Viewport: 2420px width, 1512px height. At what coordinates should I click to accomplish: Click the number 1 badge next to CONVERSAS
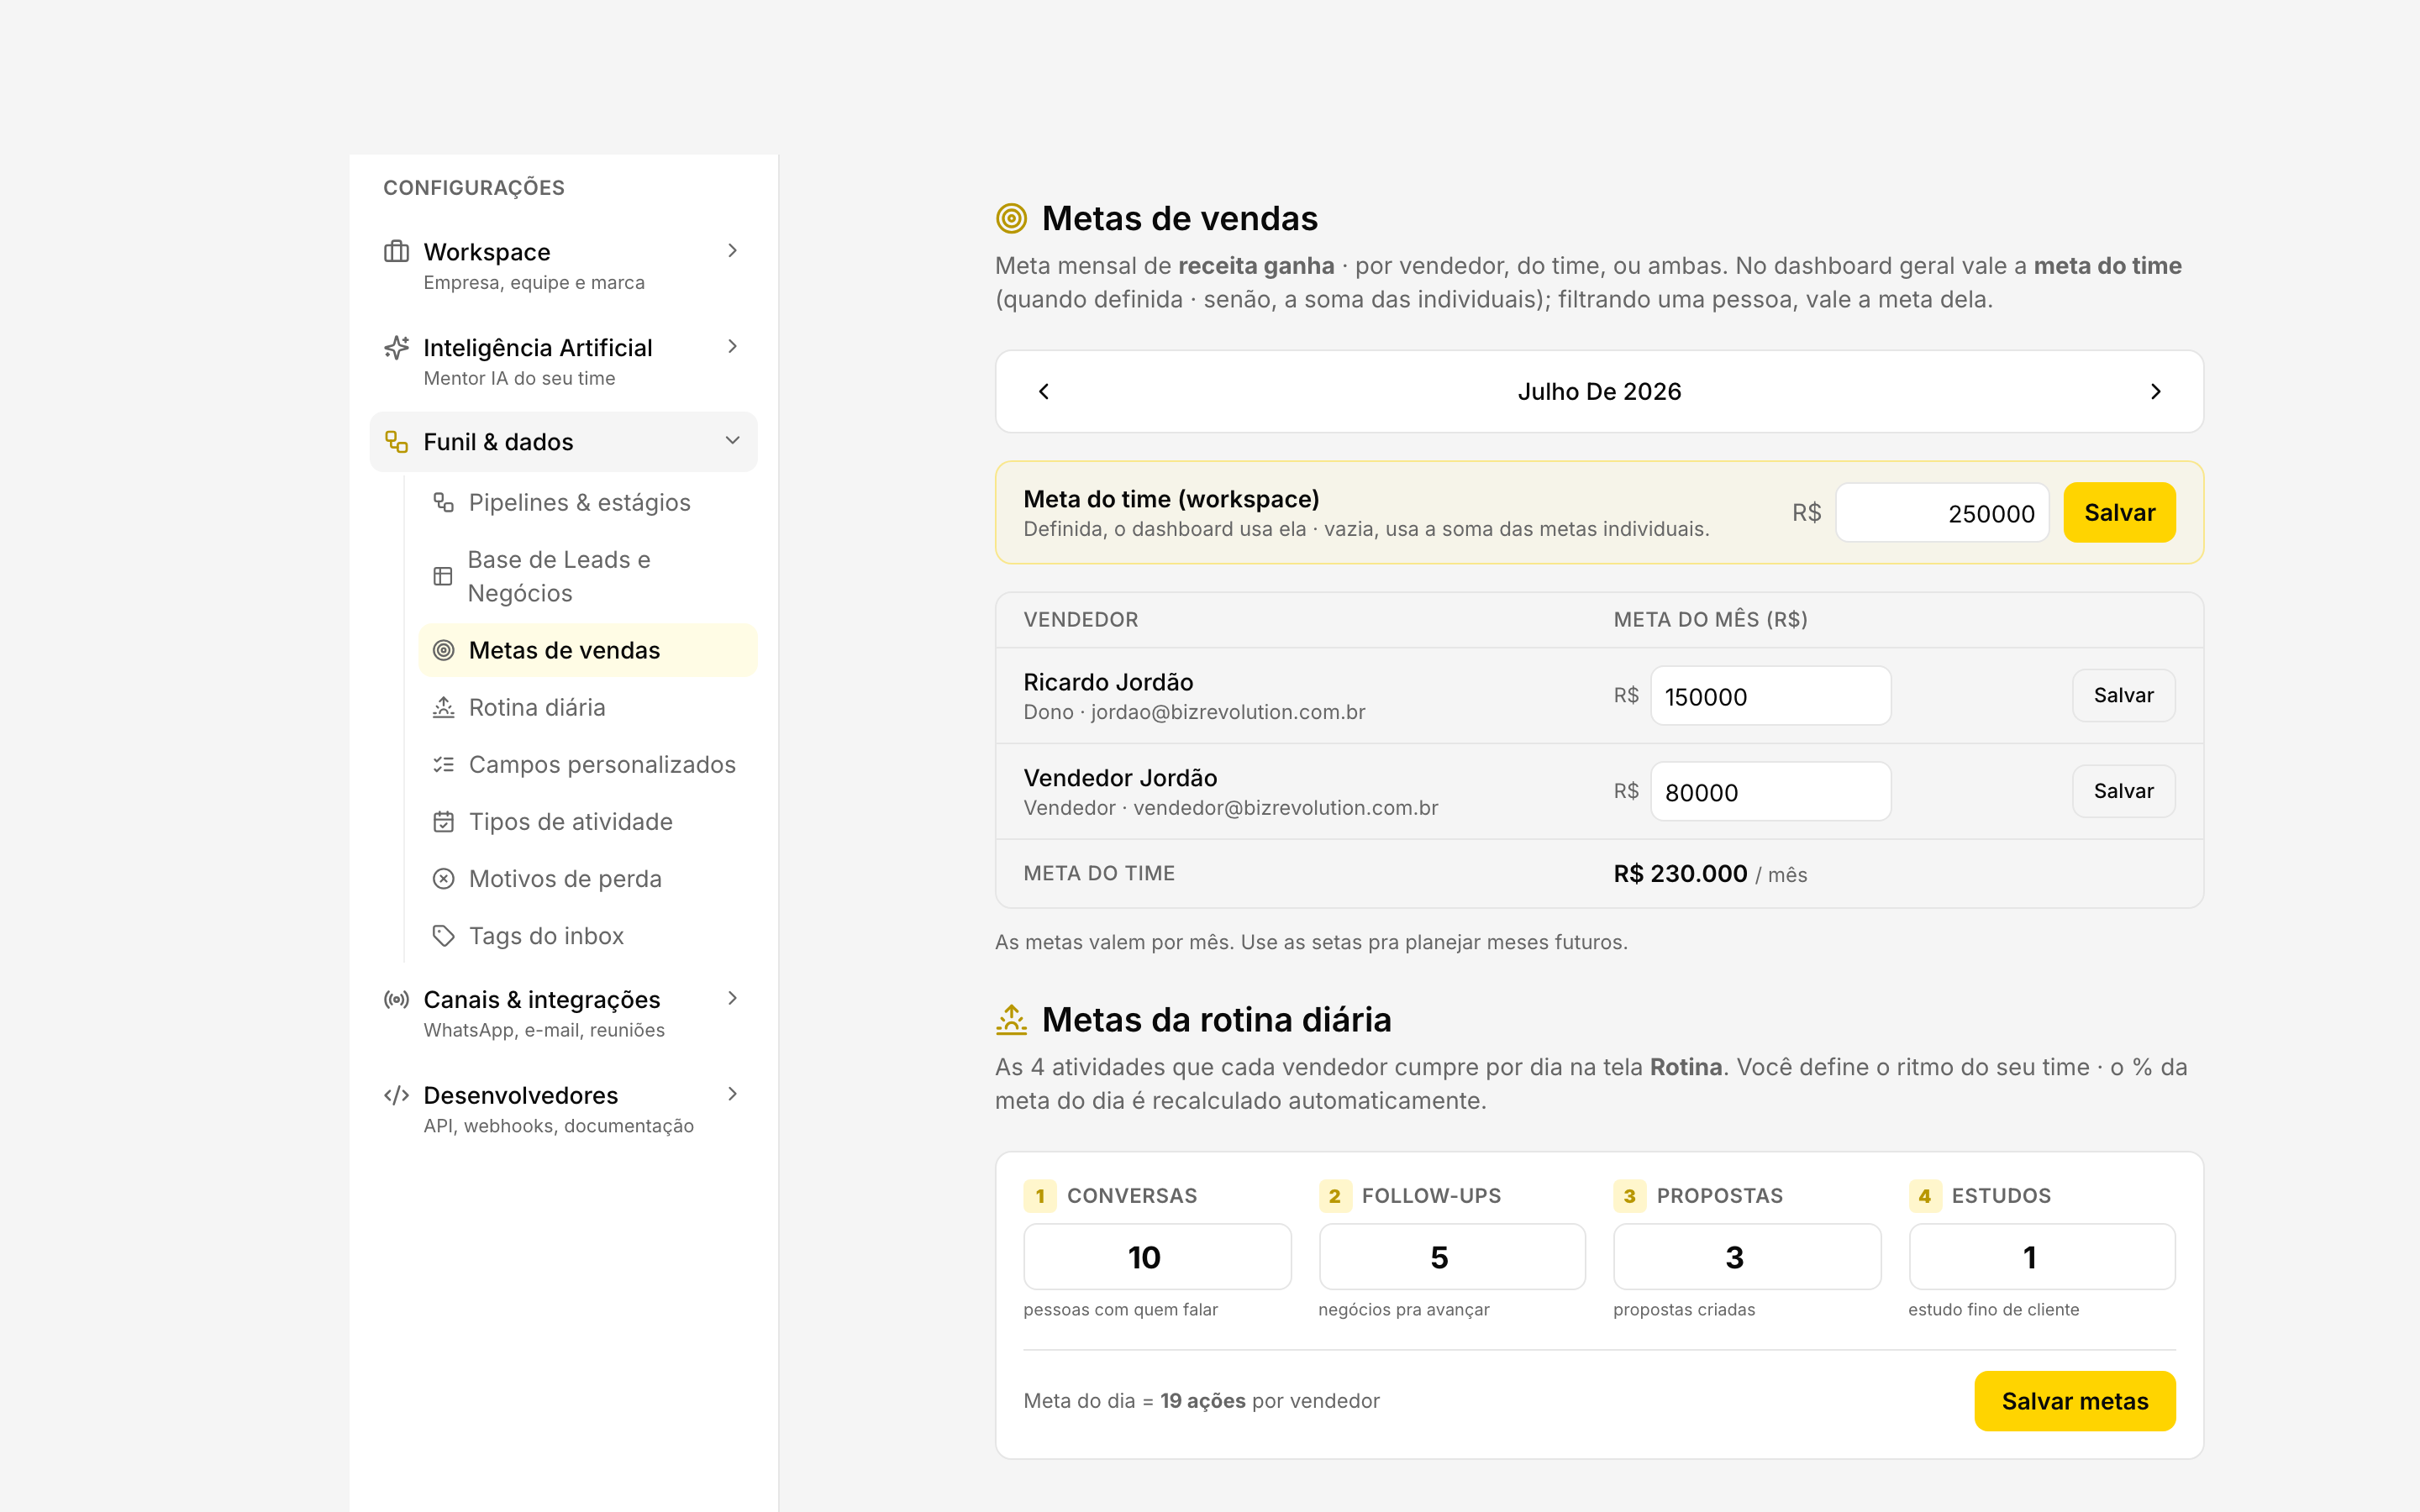[1040, 1196]
